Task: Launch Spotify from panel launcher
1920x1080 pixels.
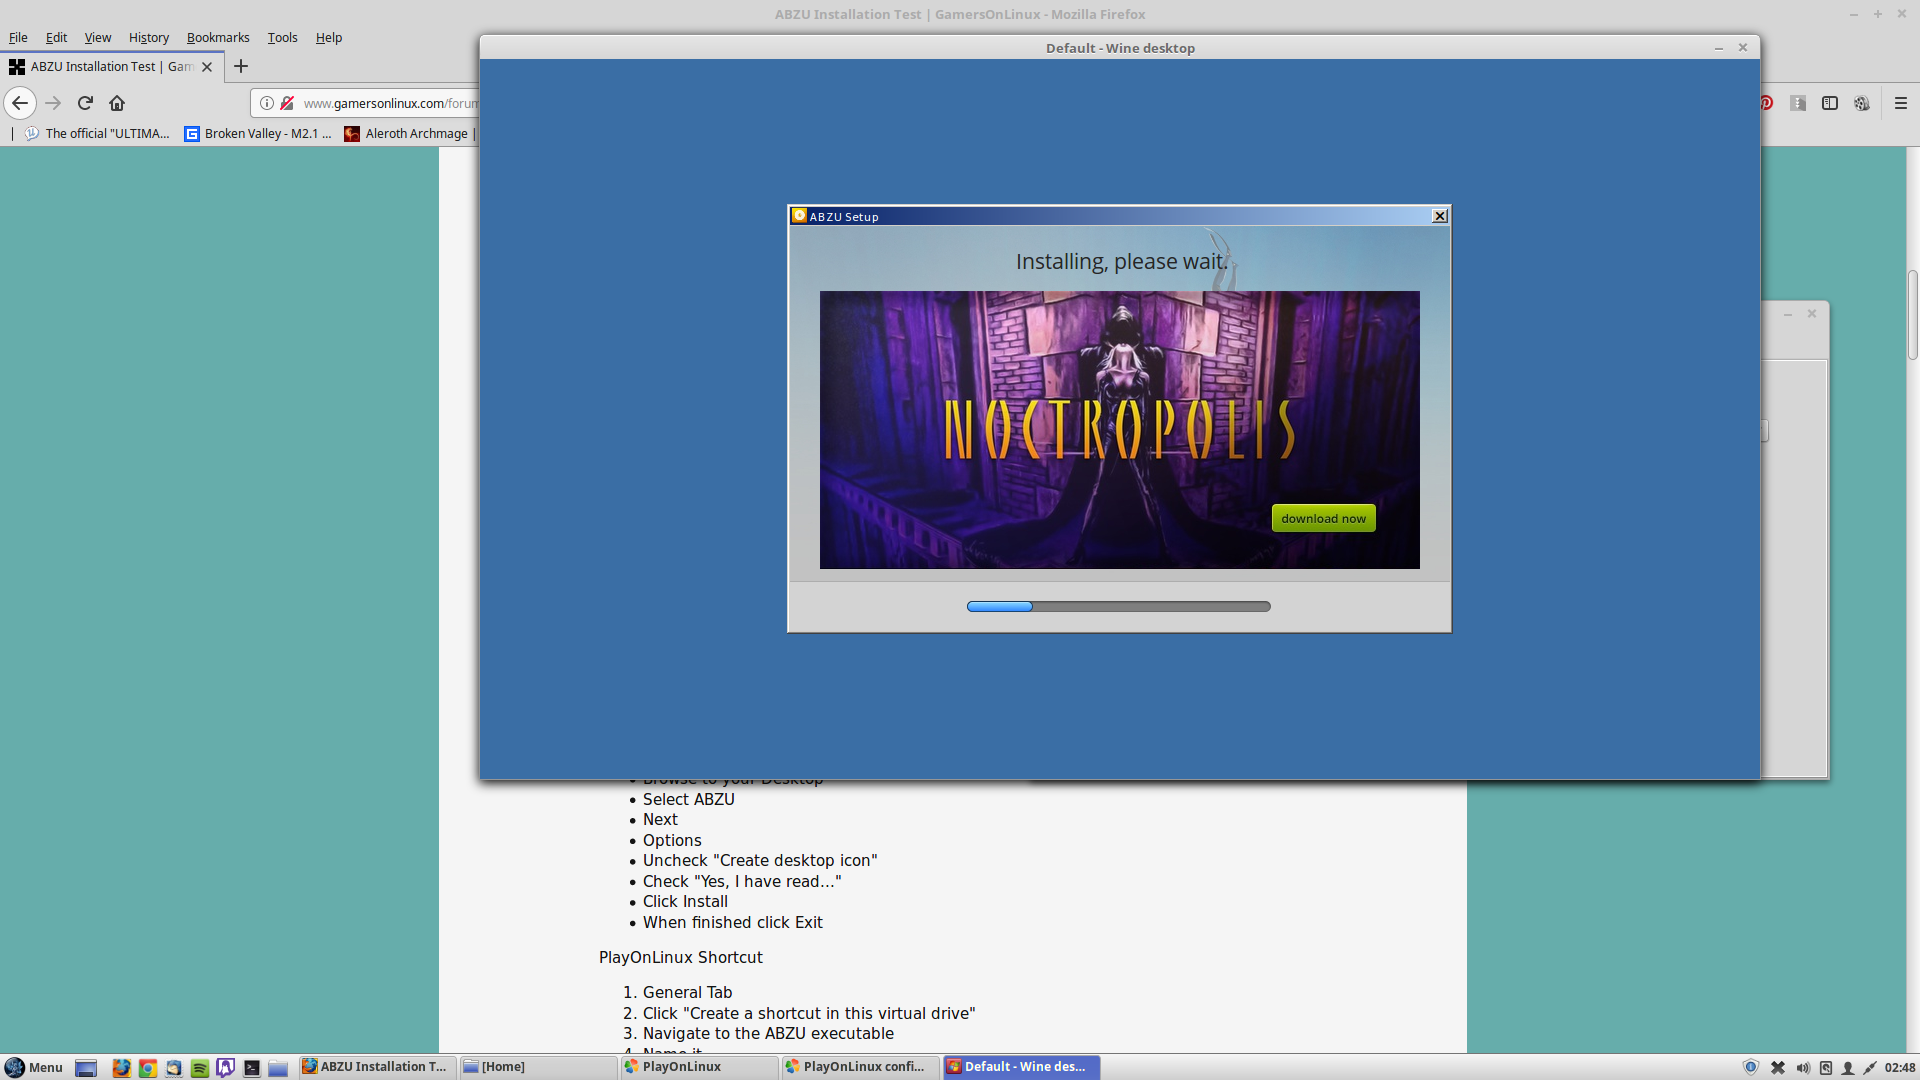Action: click(x=199, y=1068)
